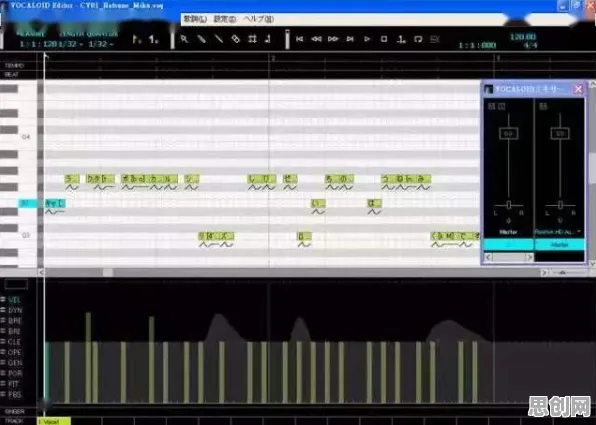596x425 pixels.
Task: Click the C4 piano key label
Action: [26, 136]
